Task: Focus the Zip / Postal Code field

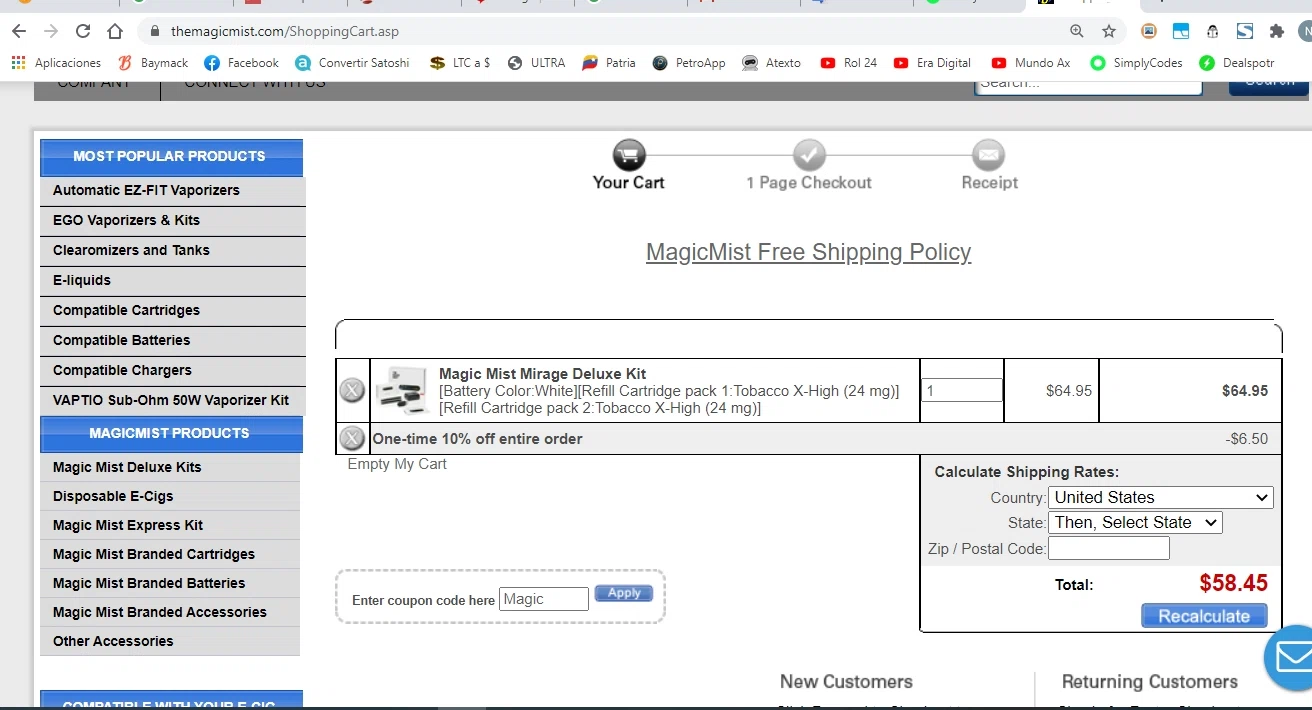Action: pos(1108,548)
